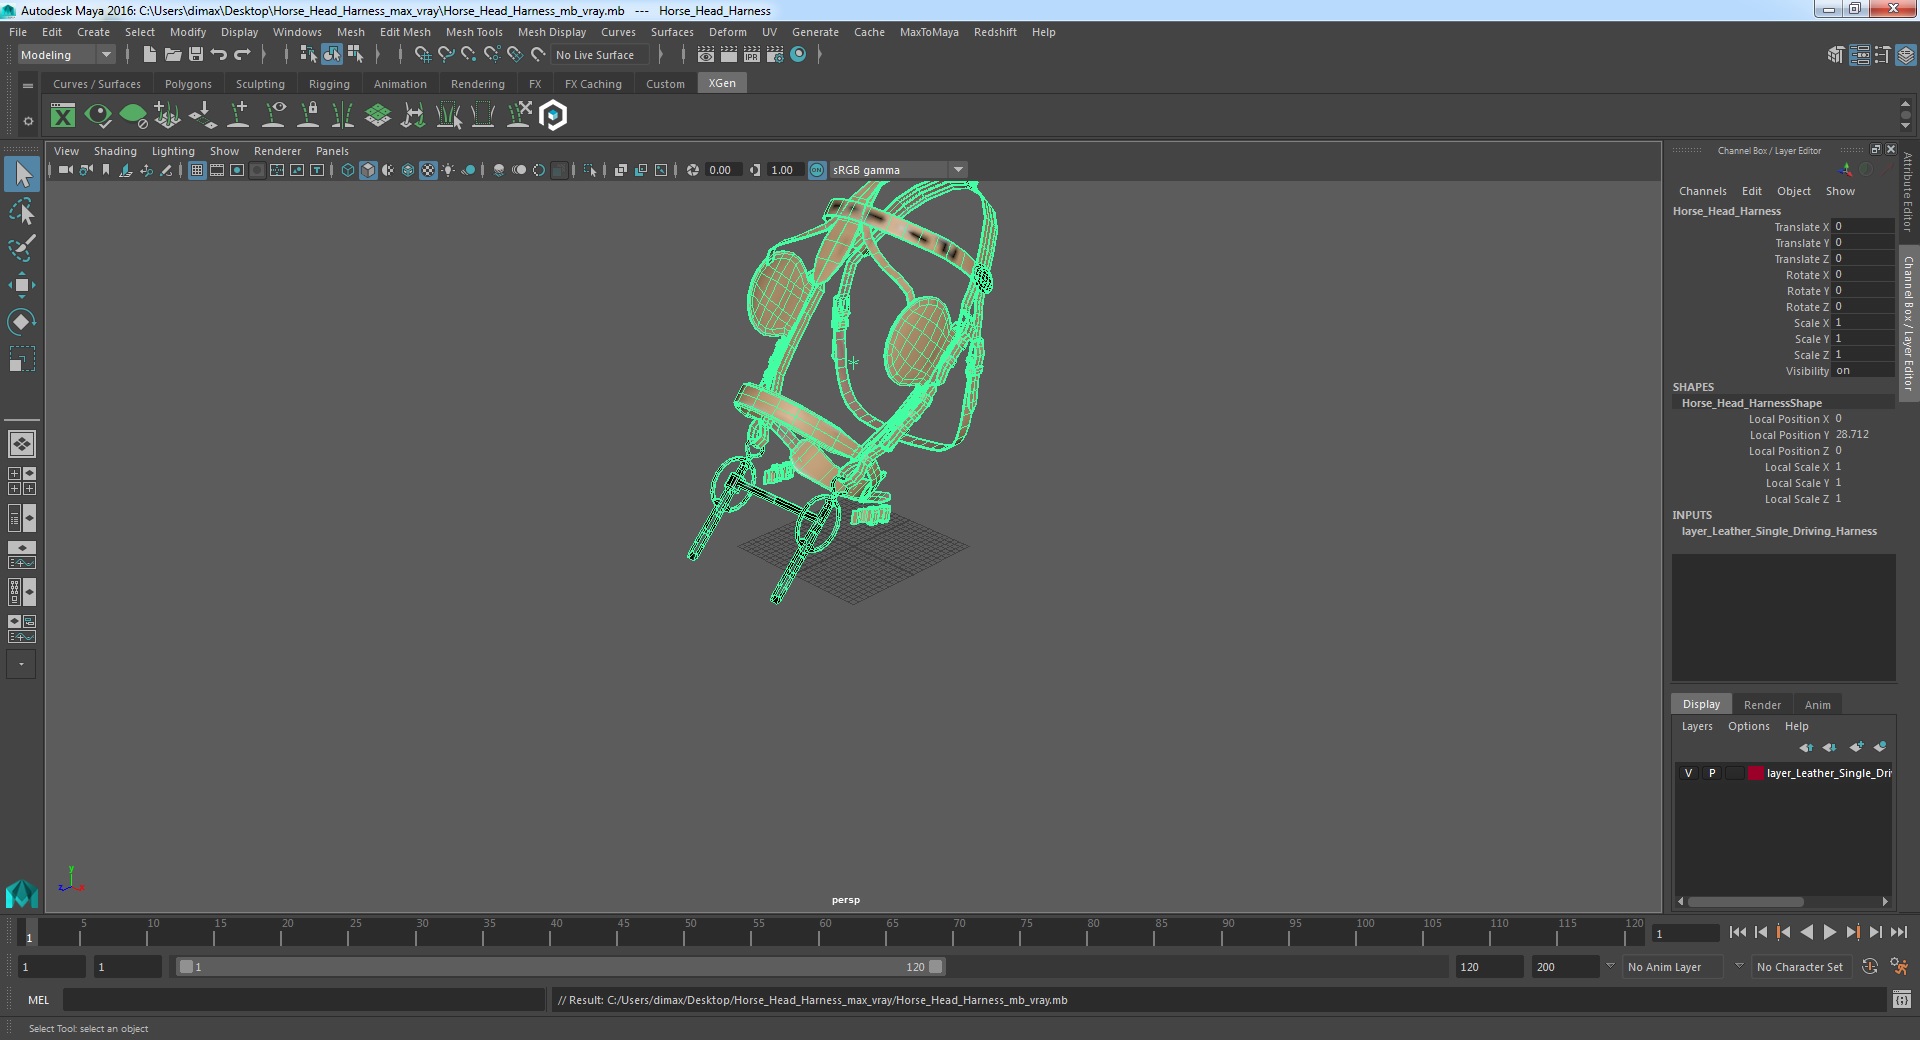Open the Mesh Tools menu
The width and height of the screenshot is (1920, 1040).
coord(474,32)
